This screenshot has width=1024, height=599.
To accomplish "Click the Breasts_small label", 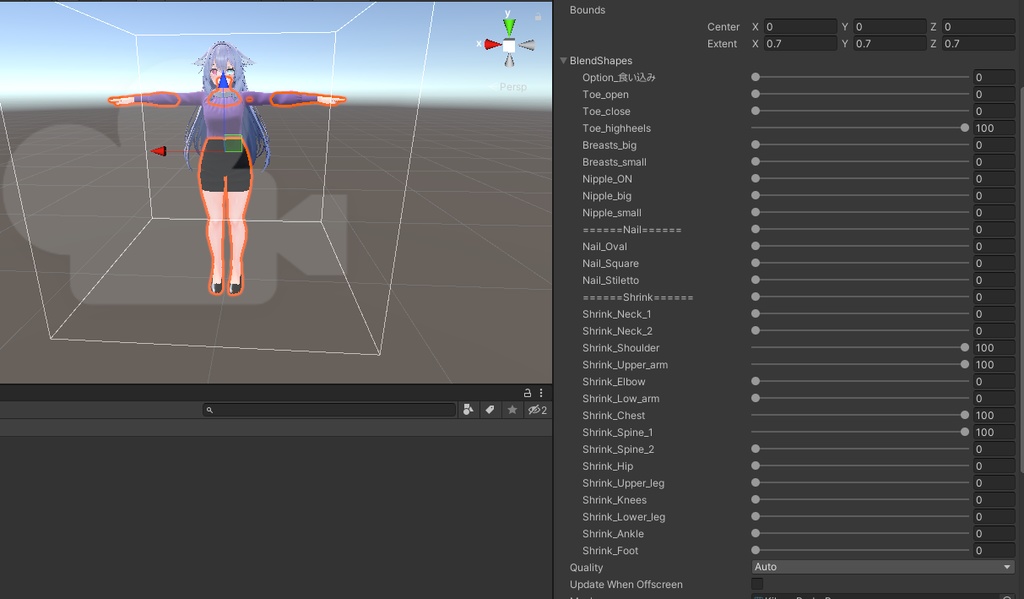I will point(614,162).
